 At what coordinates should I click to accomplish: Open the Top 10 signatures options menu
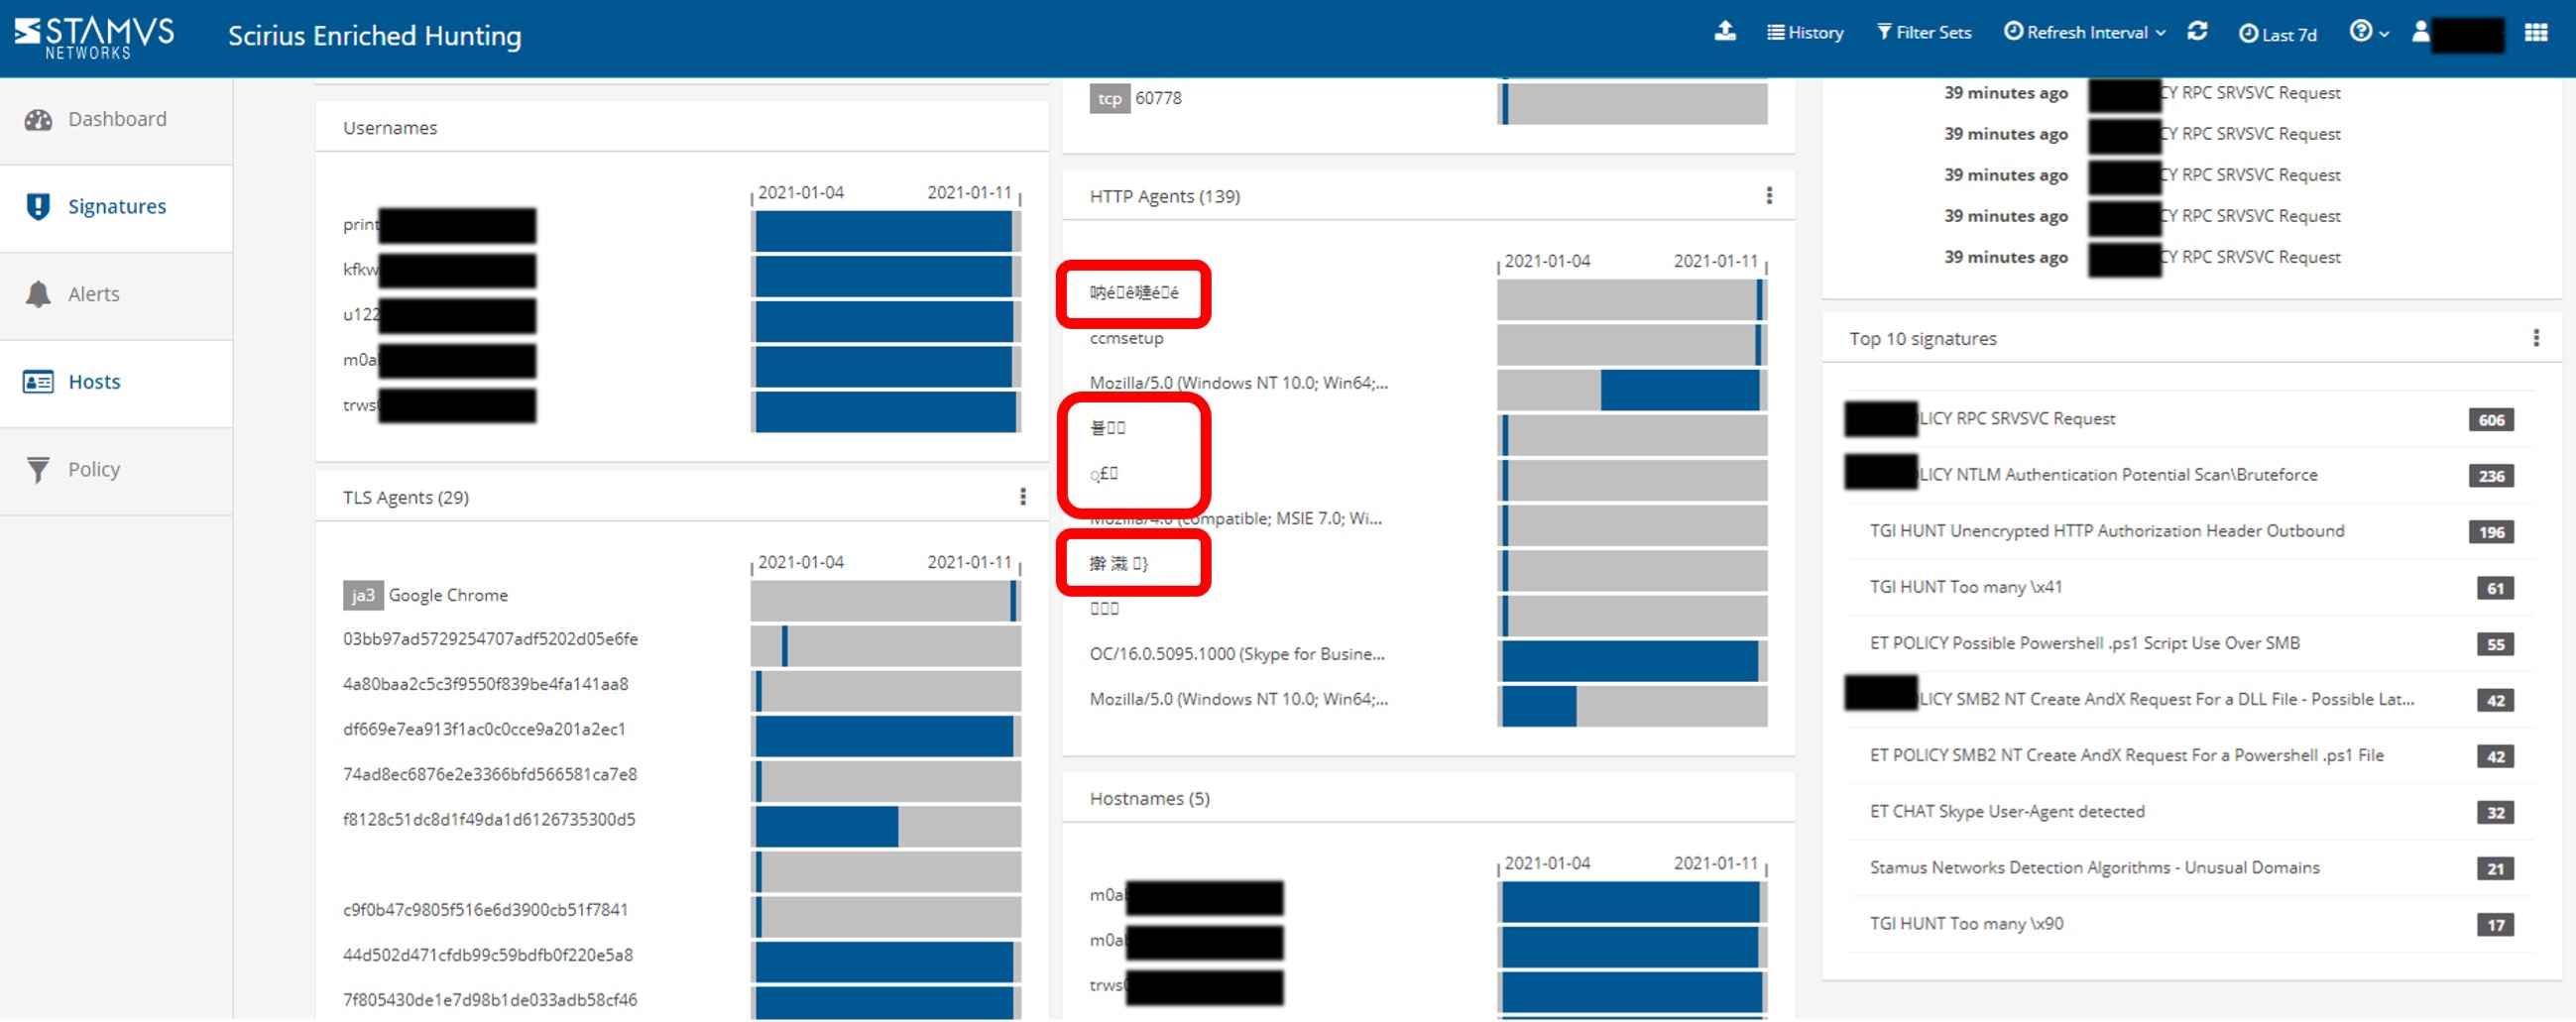click(x=2535, y=338)
